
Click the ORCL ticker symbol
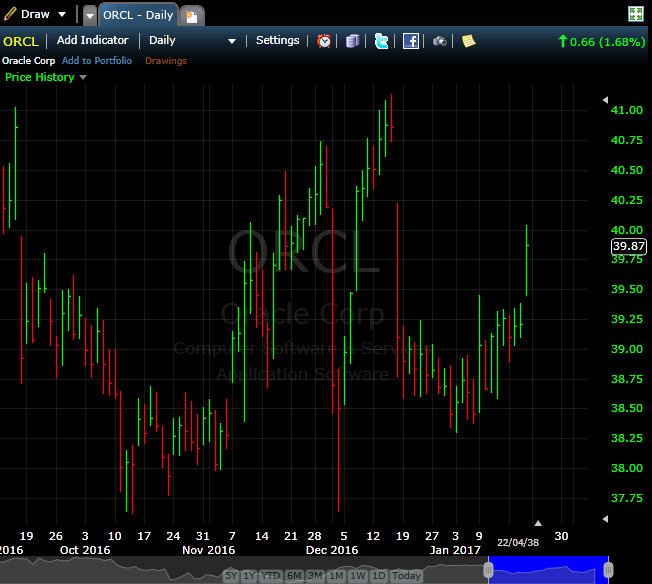(21, 41)
